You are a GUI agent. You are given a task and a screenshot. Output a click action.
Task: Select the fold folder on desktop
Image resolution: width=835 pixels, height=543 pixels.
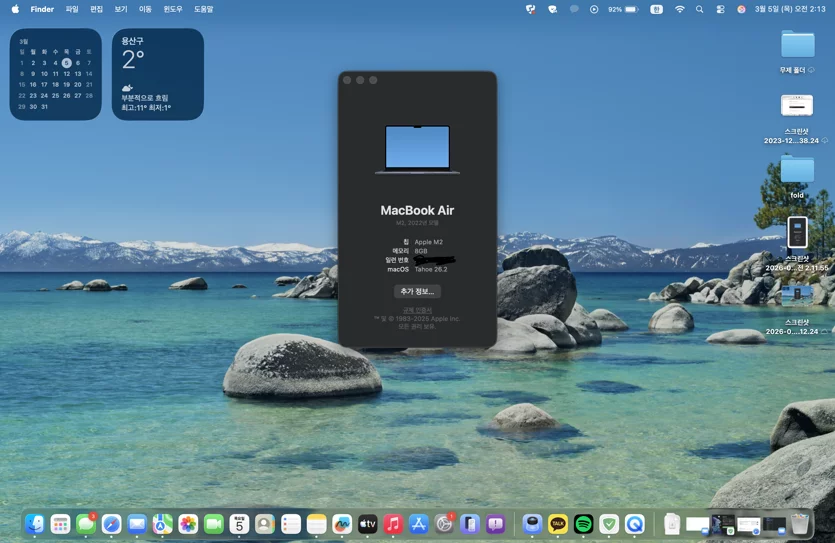[797, 177]
